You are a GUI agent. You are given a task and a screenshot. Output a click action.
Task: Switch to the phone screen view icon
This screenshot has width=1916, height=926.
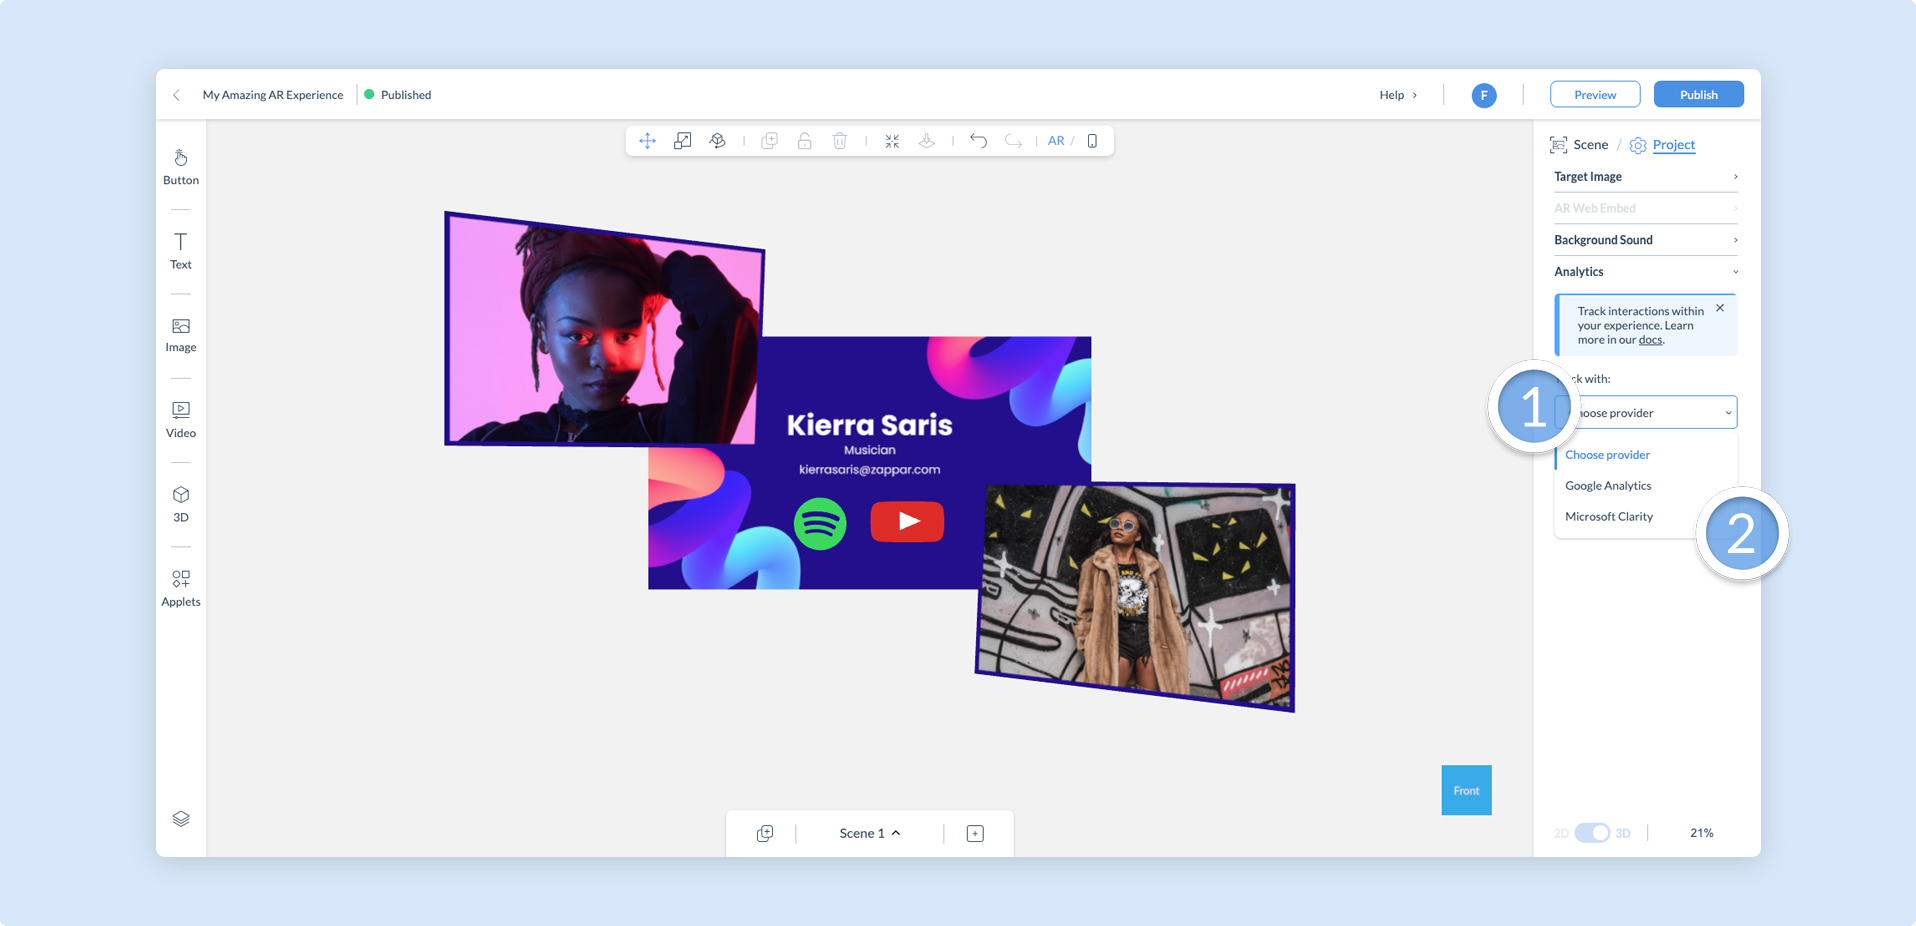click(1092, 141)
